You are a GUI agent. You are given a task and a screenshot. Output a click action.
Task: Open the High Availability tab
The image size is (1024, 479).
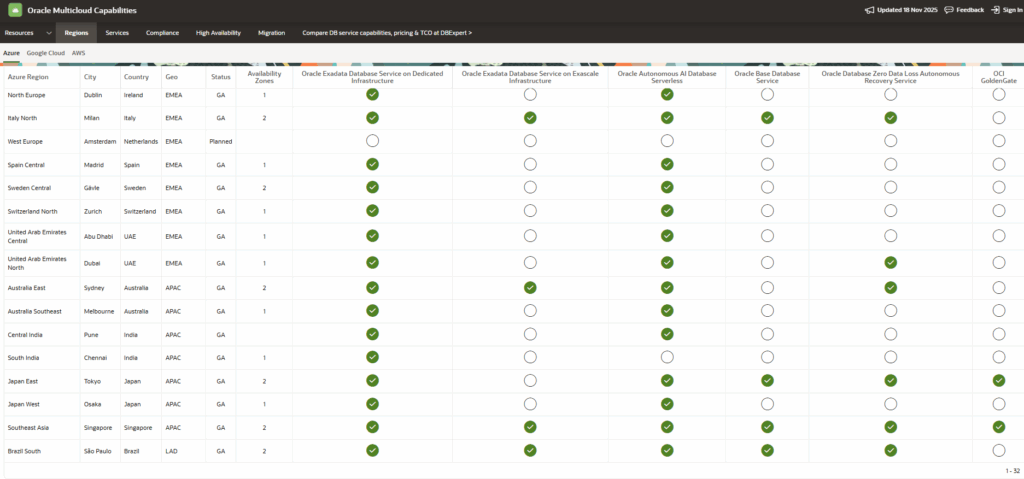[218, 33]
